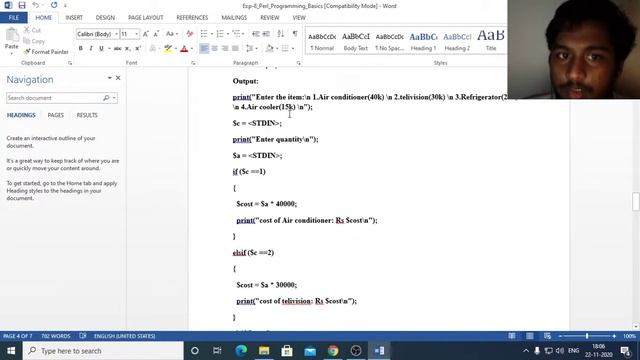Apply the Body Text style
This screenshot has height=360, width=640.
[x=356, y=41]
